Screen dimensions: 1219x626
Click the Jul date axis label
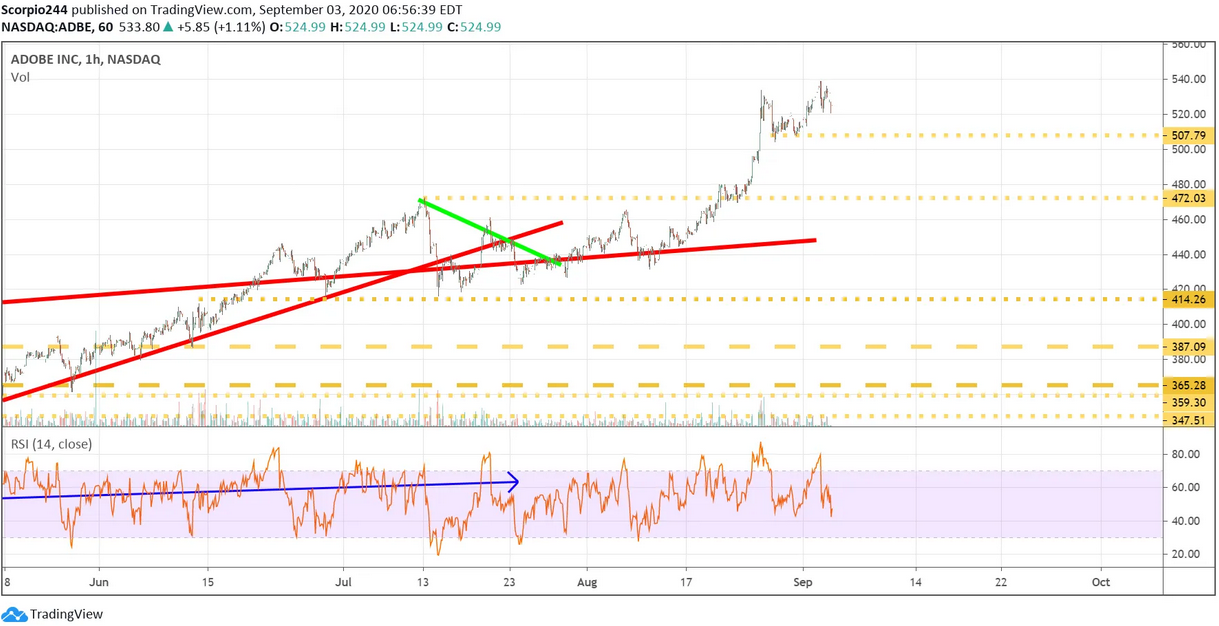pos(345,581)
